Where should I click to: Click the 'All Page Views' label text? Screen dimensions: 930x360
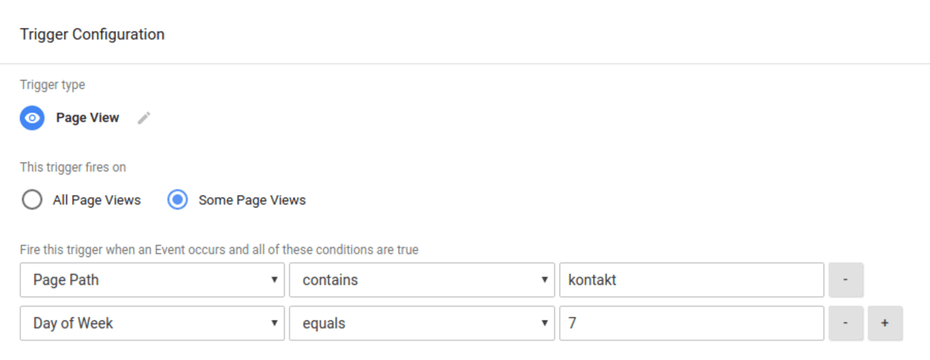click(97, 200)
